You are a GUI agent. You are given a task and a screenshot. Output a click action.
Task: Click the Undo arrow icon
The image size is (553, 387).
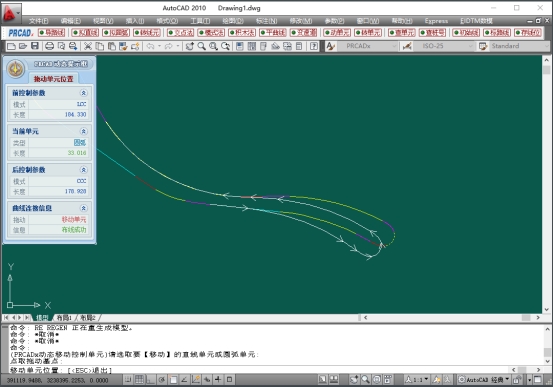click(151, 46)
